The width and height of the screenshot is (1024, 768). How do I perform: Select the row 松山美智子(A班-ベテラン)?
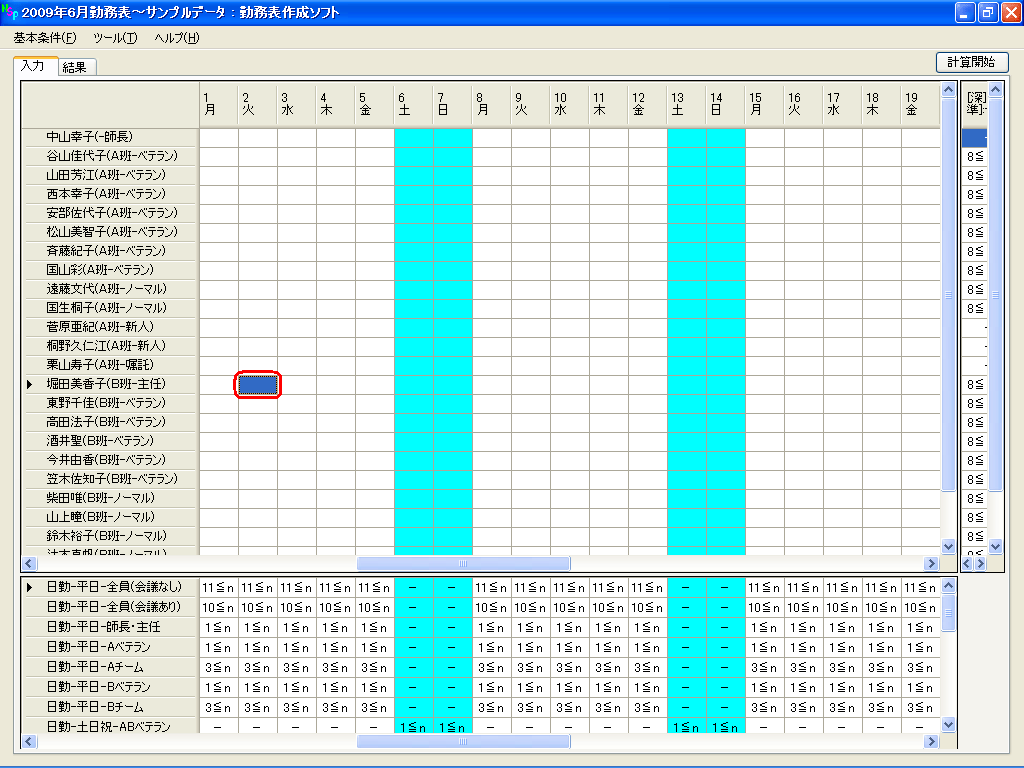[x=110, y=232]
